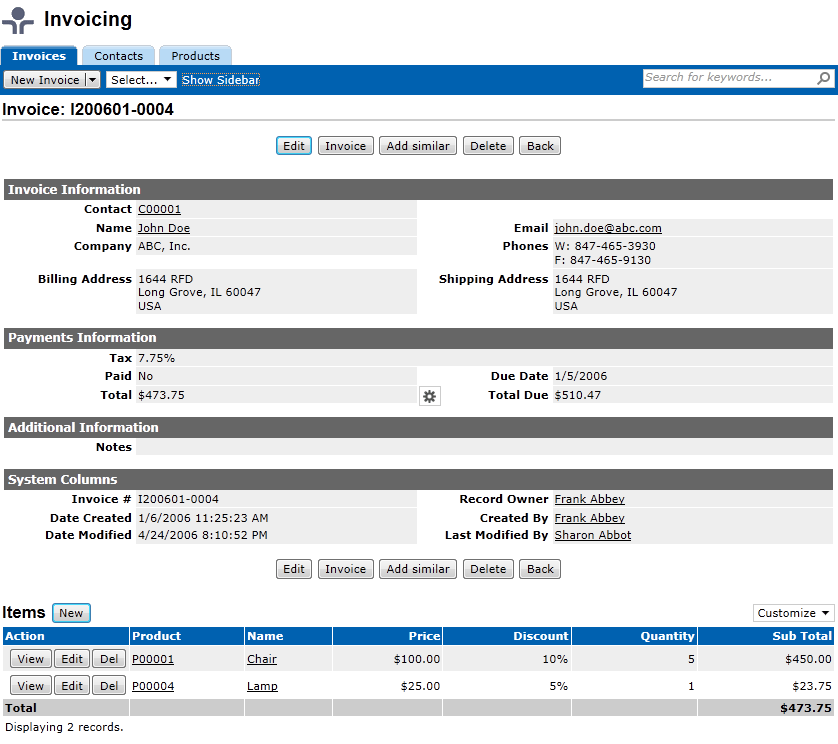The height and width of the screenshot is (744, 838).
Task: Click the top Add similar button
Action: (418, 146)
